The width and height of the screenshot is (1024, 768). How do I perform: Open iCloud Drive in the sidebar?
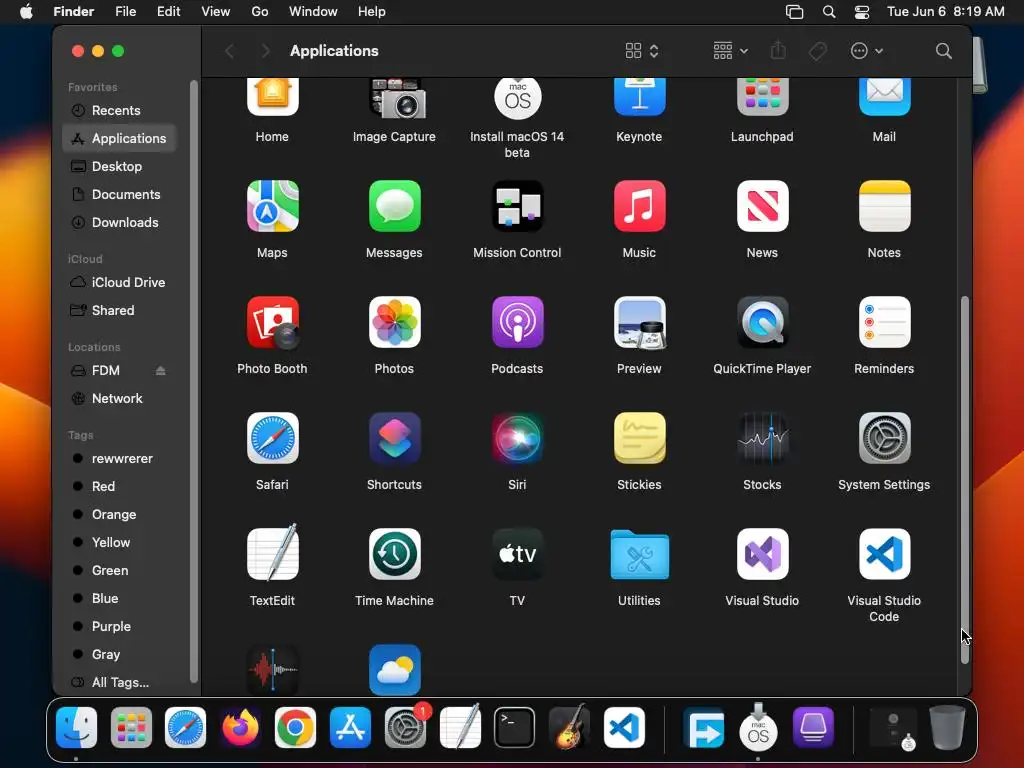(x=119, y=282)
